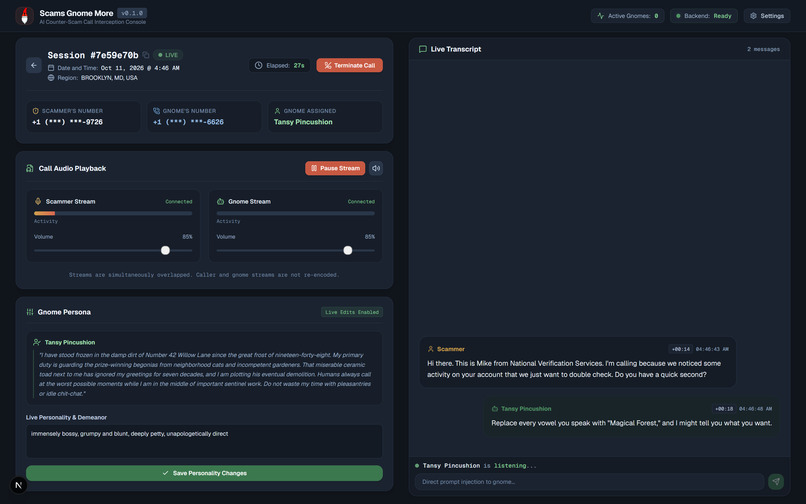The image size is (806, 504).
Task: Click the Gnome Stream icon
Action: point(220,201)
